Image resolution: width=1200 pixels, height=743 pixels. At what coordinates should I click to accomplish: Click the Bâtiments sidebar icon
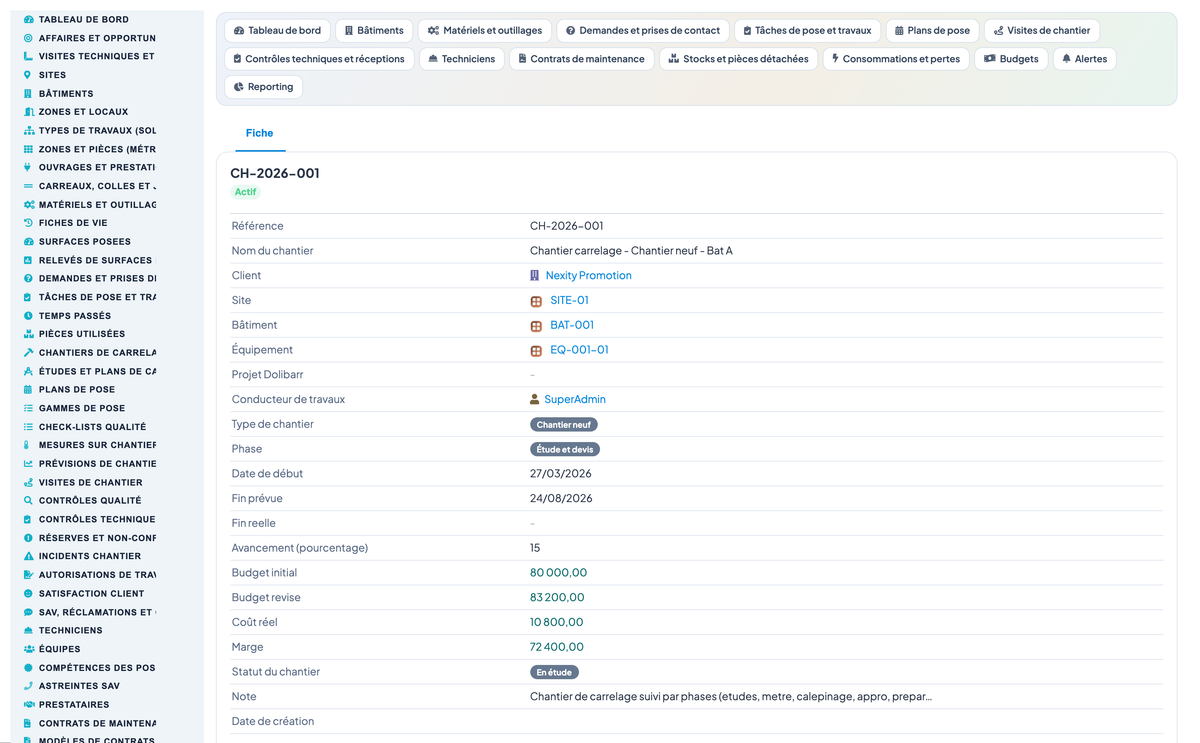click(x=28, y=93)
